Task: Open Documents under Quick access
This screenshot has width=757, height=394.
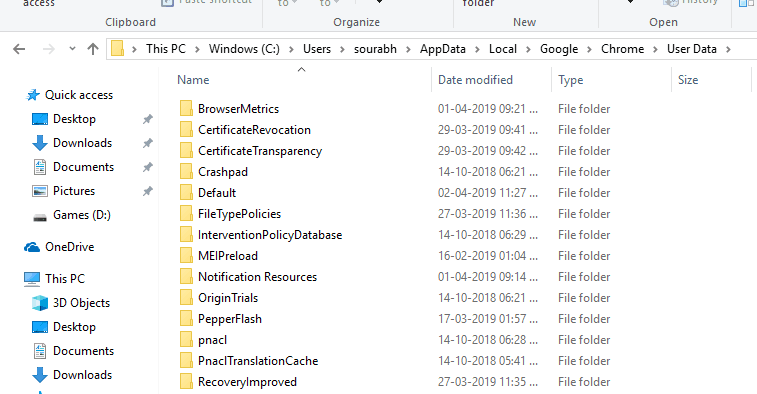Action: click(x=84, y=167)
